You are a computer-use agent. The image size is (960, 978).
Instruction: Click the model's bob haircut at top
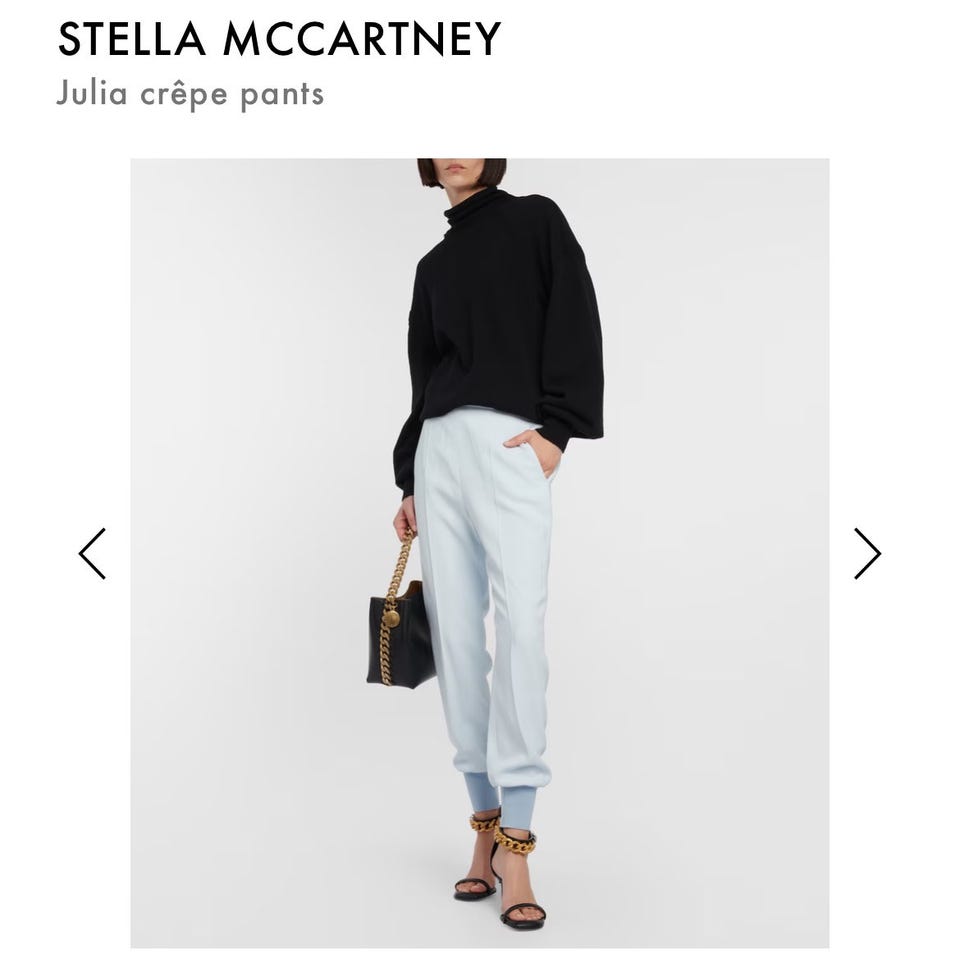[462, 172]
